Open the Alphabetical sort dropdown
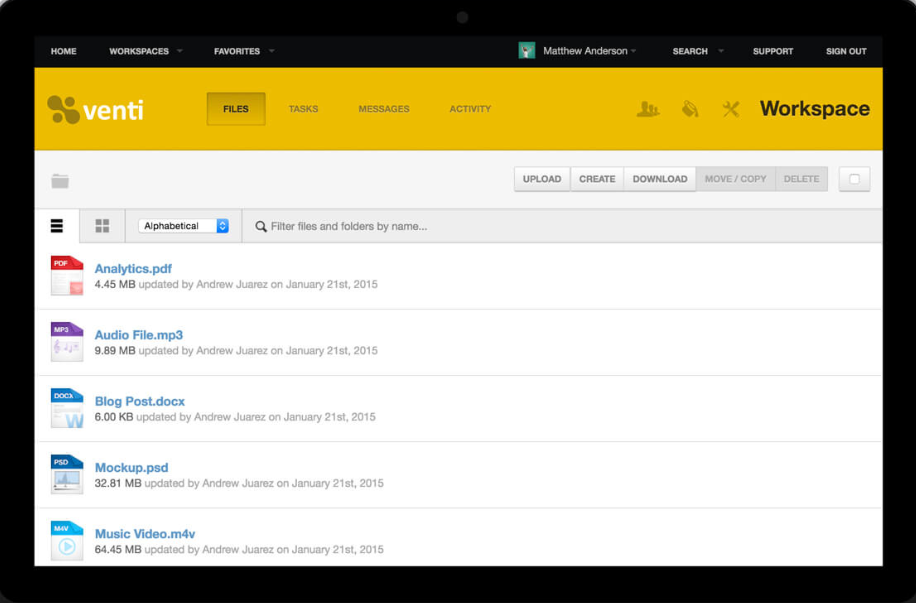 [183, 226]
